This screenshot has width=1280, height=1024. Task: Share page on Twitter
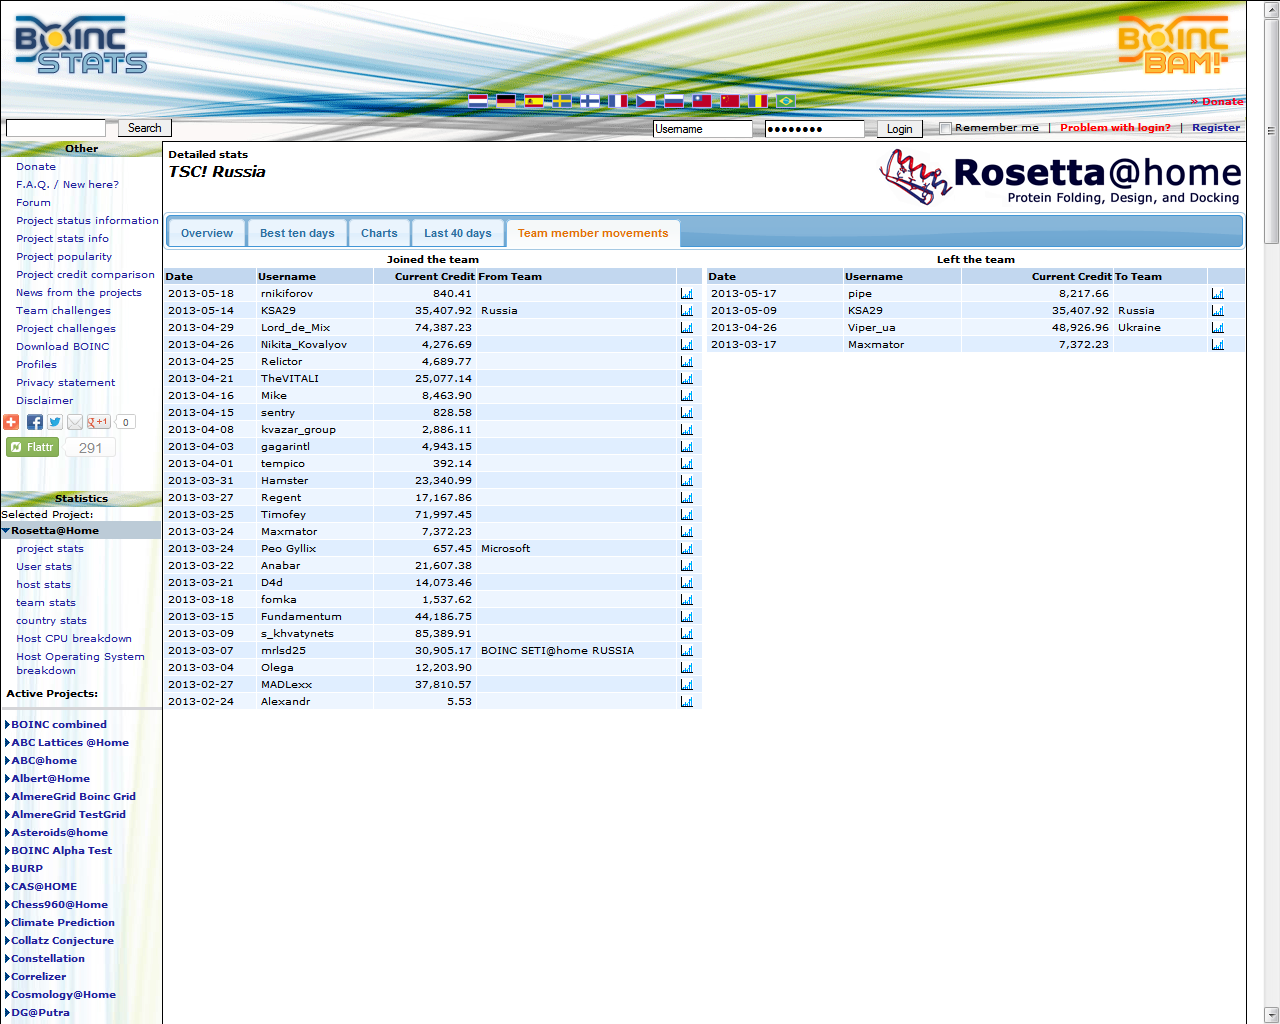click(55, 422)
